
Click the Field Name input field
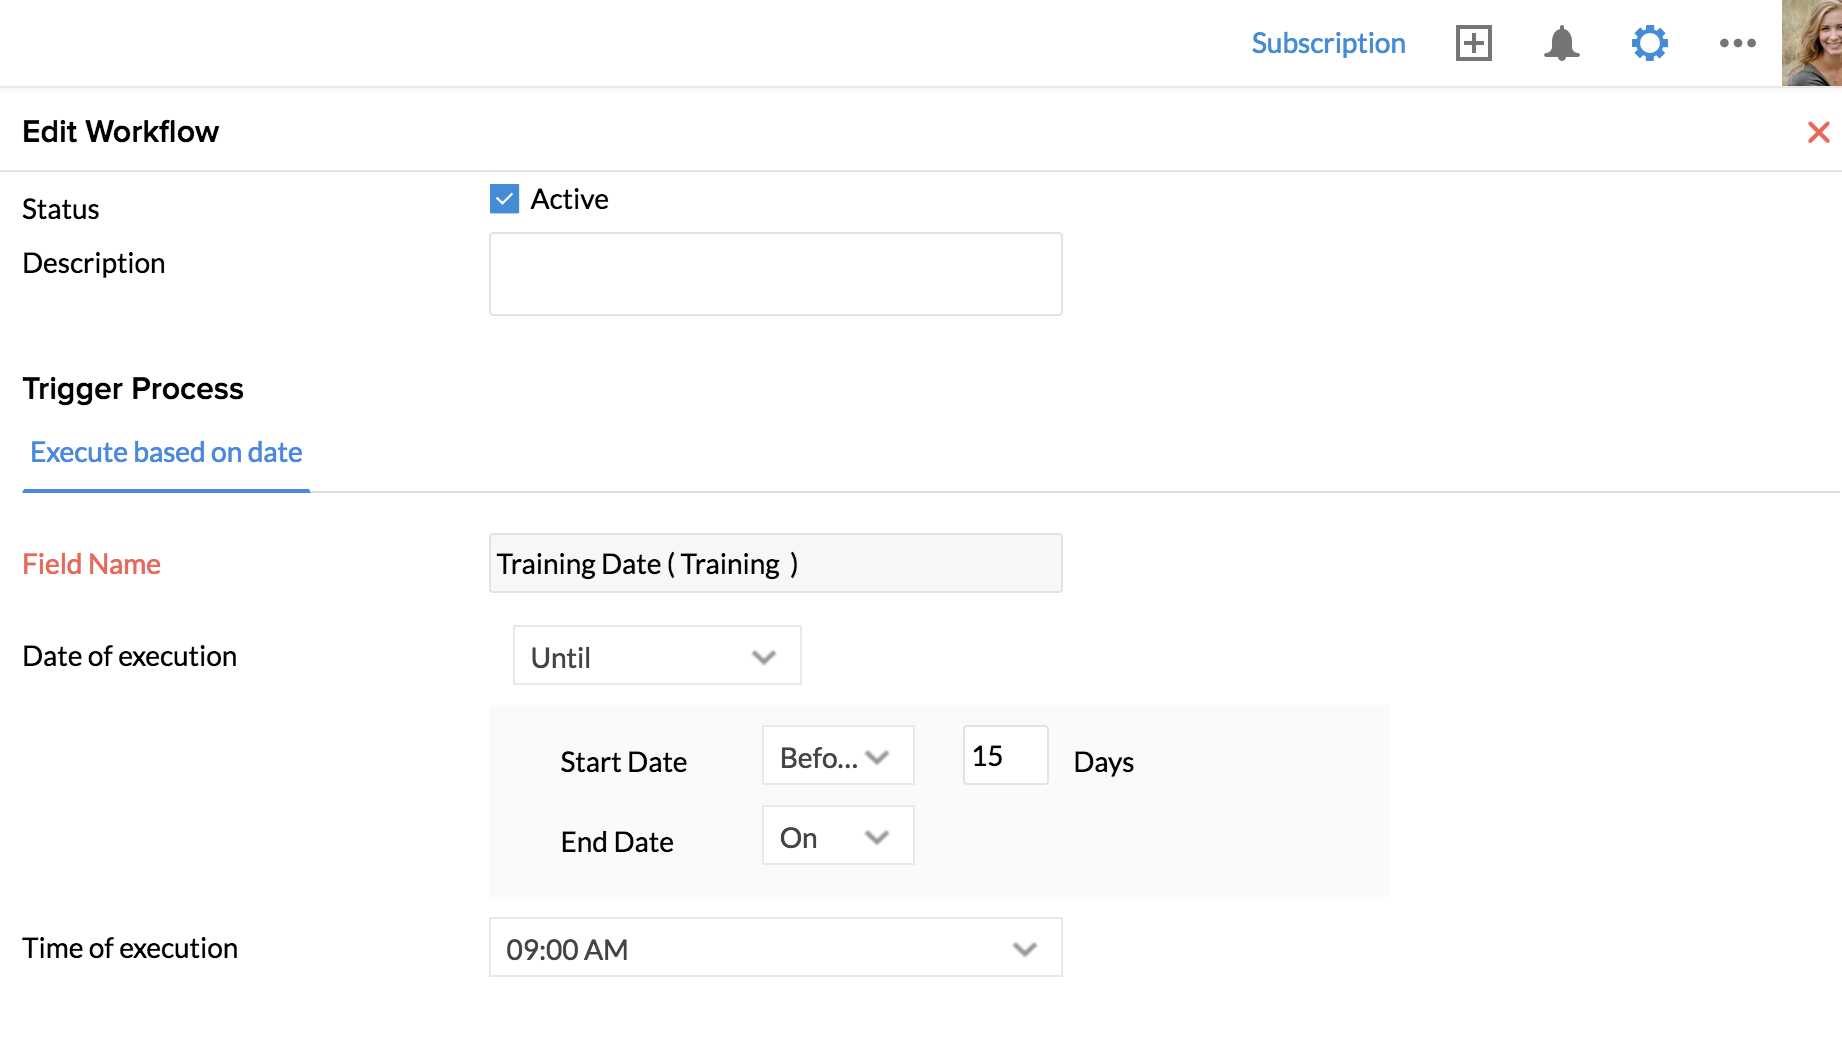pos(775,563)
